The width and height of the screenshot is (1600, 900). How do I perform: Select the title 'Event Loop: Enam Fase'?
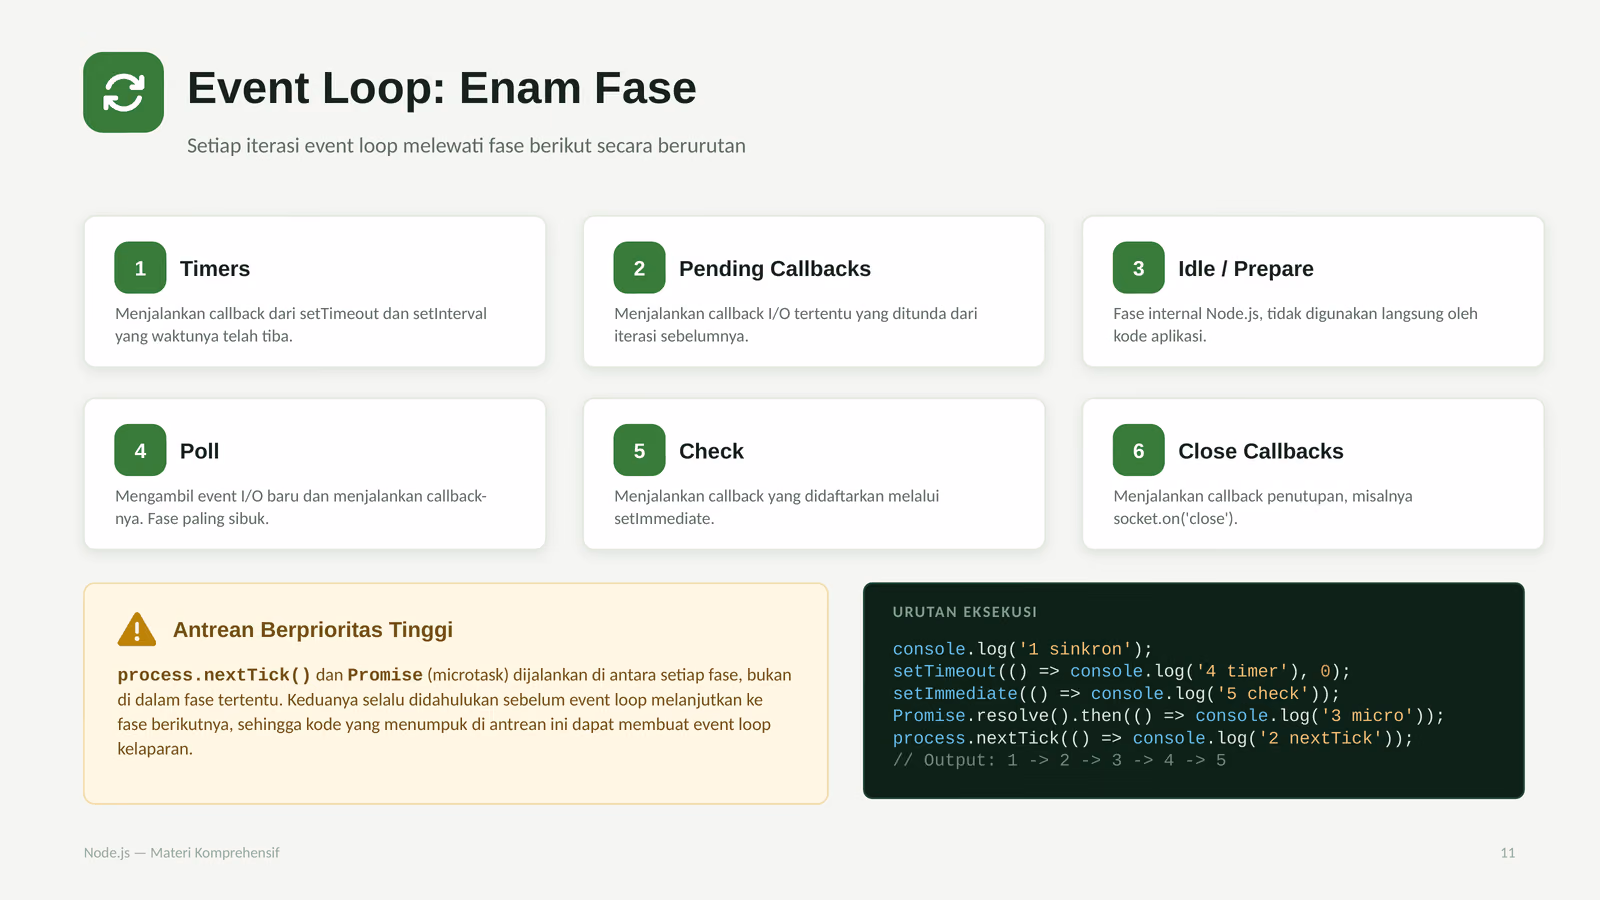[x=441, y=88]
